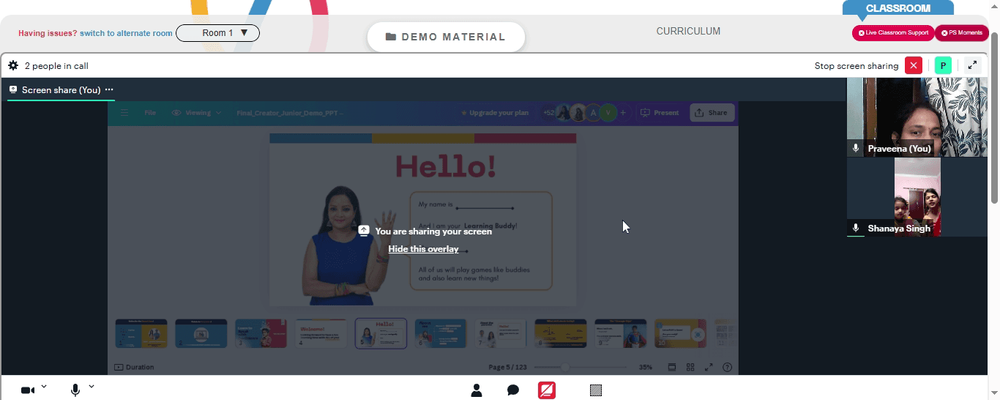Expand camera options chevron
This screenshot has height=400, width=1000.
pyautogui.click(x=44, y=387)
